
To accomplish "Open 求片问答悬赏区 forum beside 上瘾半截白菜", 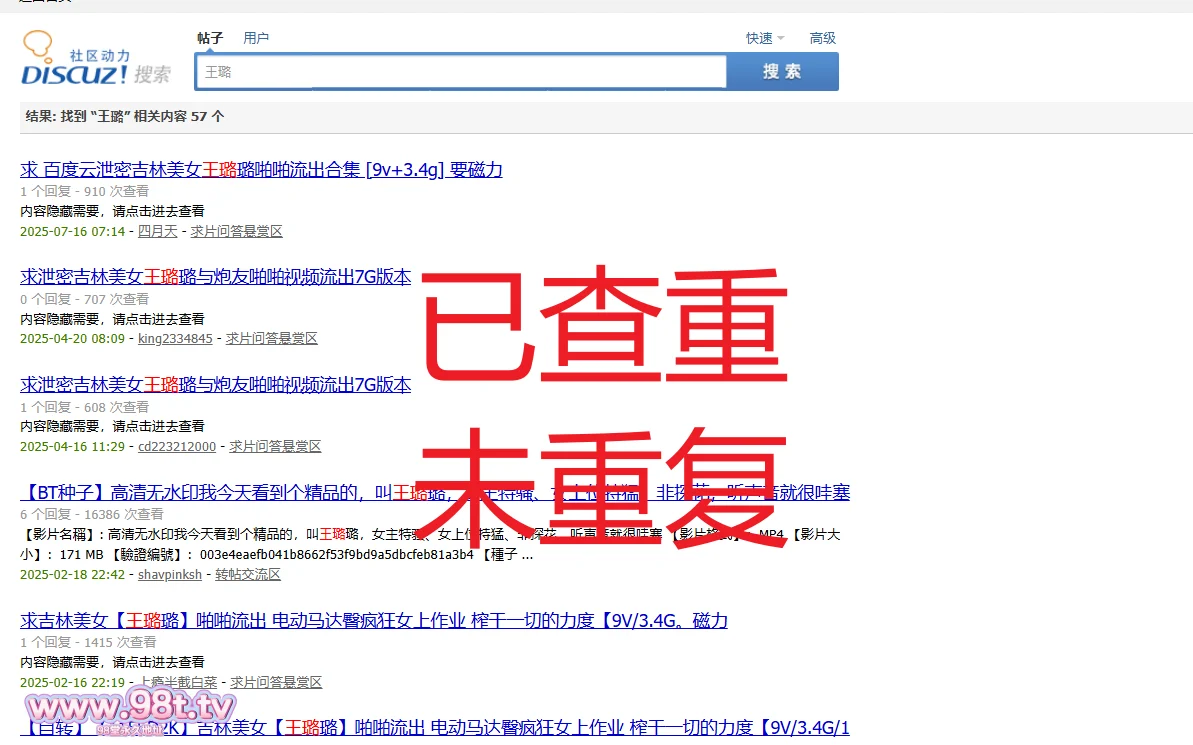I will [277, 682].
